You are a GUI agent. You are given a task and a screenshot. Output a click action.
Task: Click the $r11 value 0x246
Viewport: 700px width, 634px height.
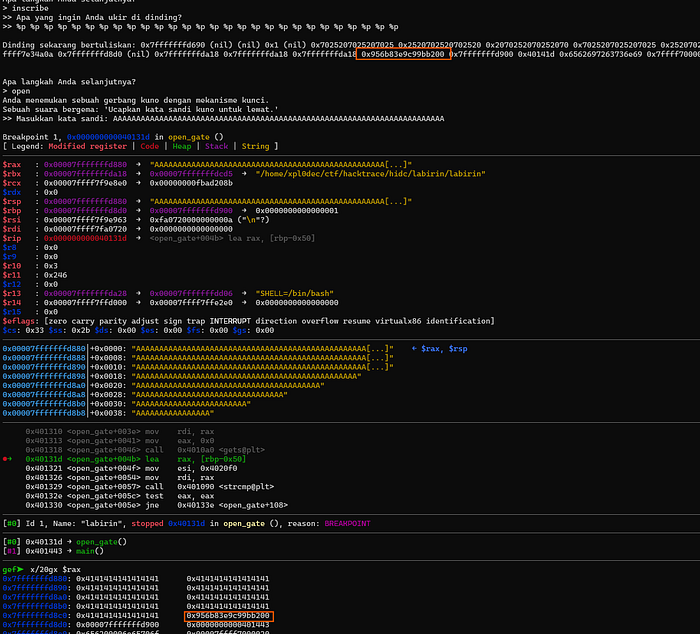pyautogui.click(x=55, y=275)
